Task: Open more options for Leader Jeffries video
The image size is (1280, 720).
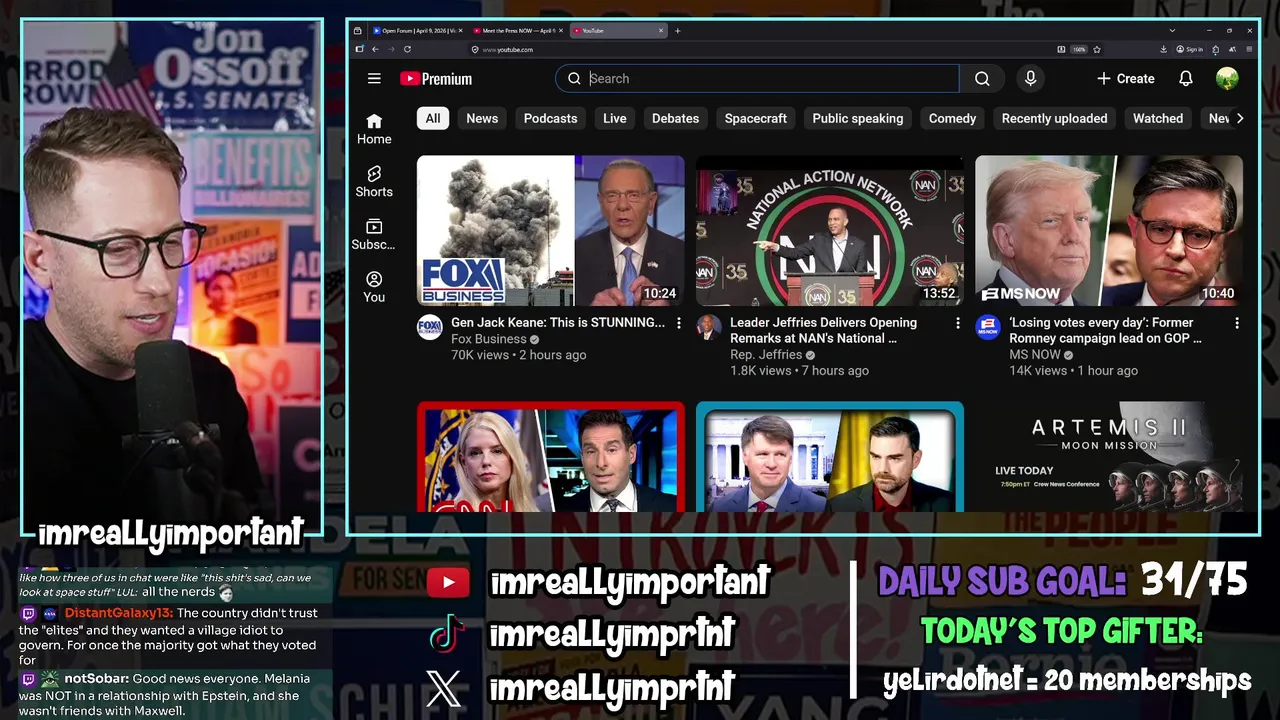Action: [958, 323]
